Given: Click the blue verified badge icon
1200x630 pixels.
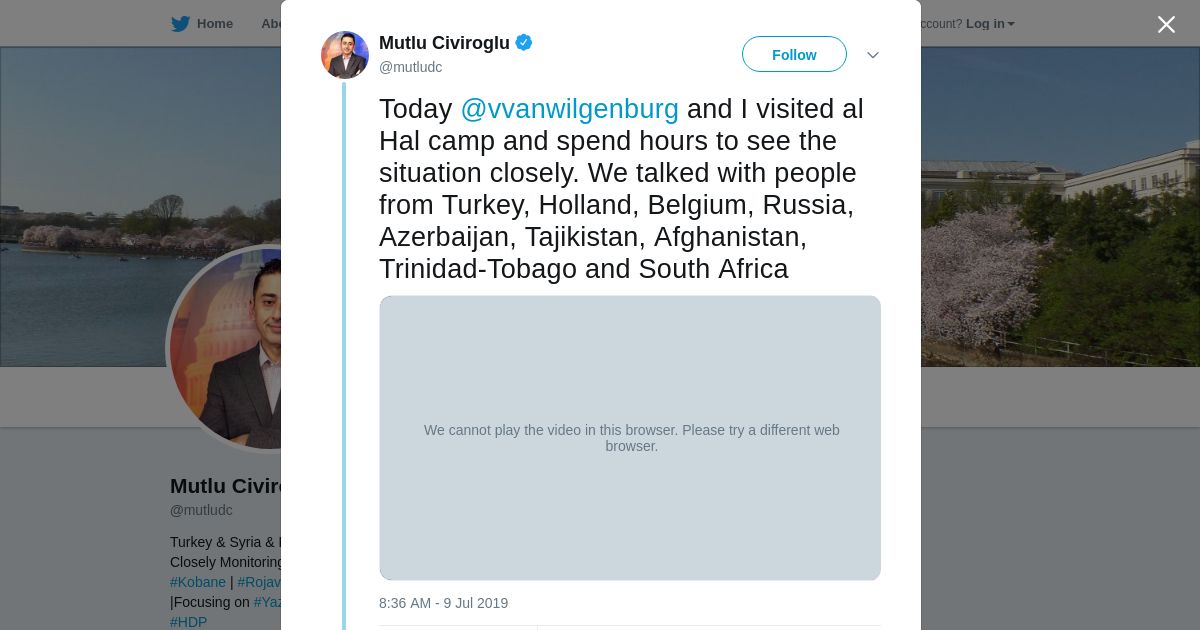Looking at the screenshot, I should tap(524, 43).
